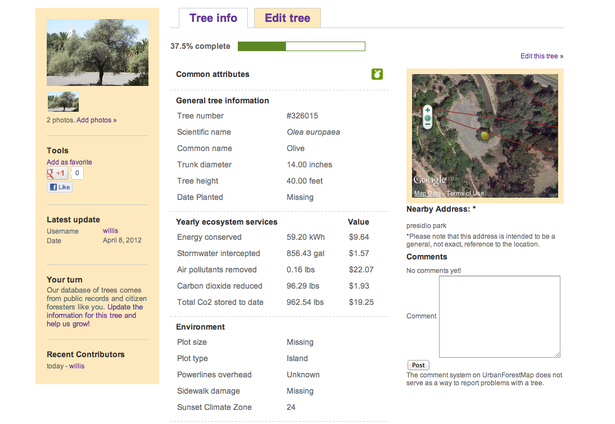Click the Facebook Like button
The width and height of the screenshot is (615, 424).
point(60,187)
